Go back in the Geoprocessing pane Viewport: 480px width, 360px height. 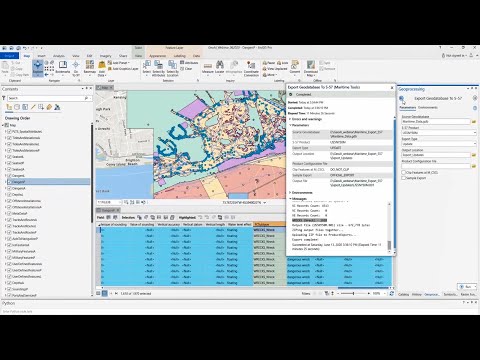coord(402,98)
